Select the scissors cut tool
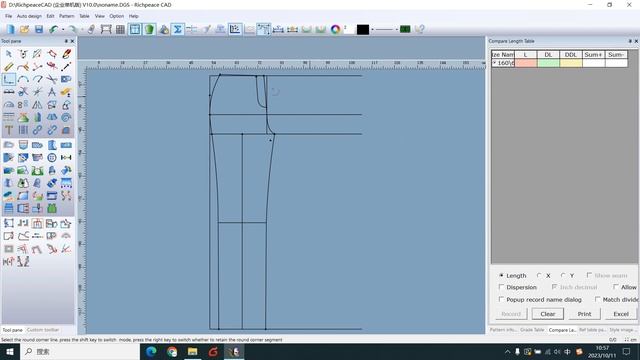The image size is (640, 360). click(x=51, y=79)
